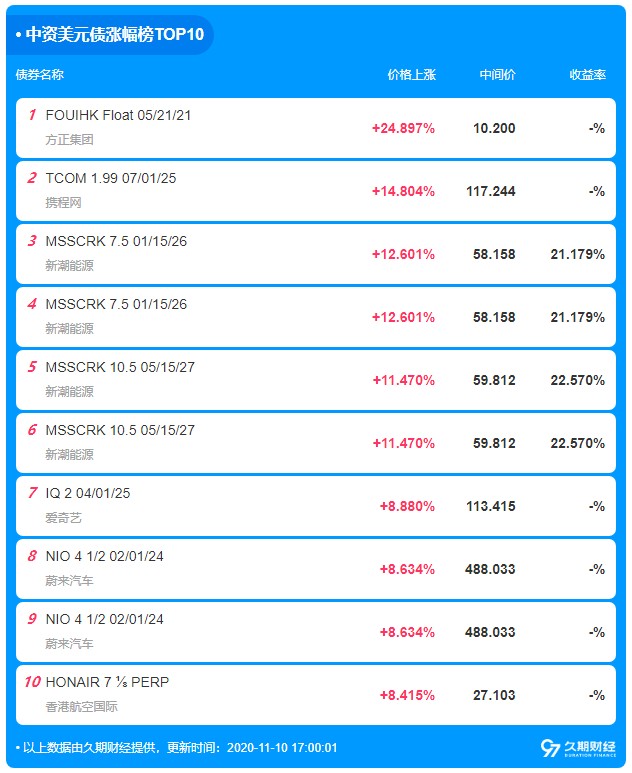Sort by the 价格上涨 column header
Image resolution: width=632 pixels, height=773 pixels.
[x=412, y=75]
